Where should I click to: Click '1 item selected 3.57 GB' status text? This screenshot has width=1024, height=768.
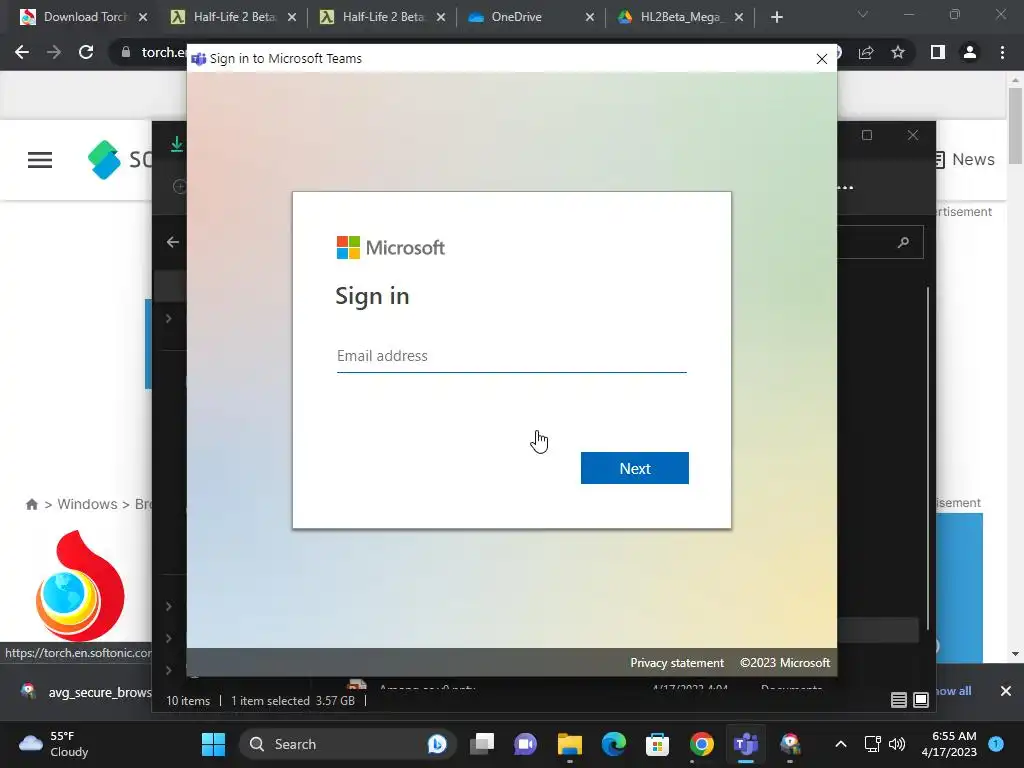[x=293, y=701]
